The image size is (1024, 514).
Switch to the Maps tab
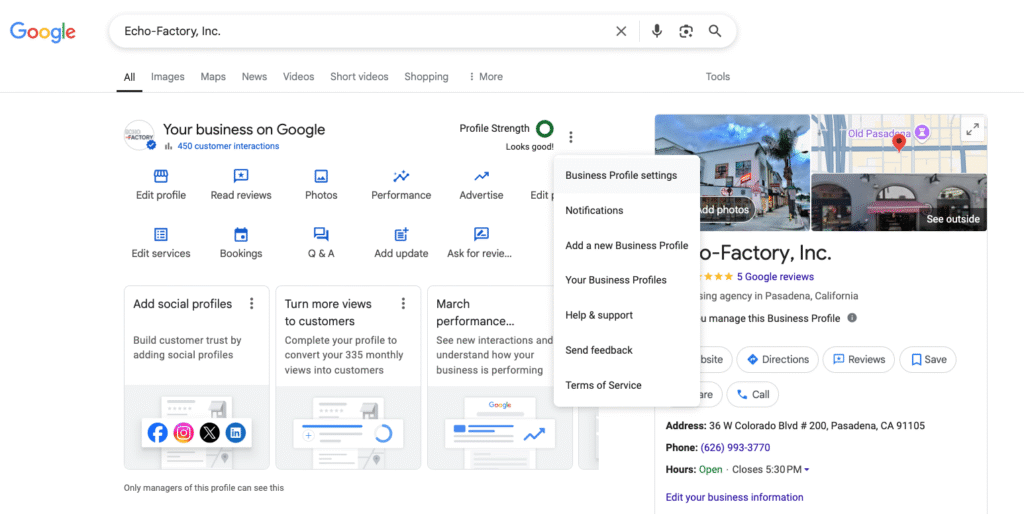213,76
